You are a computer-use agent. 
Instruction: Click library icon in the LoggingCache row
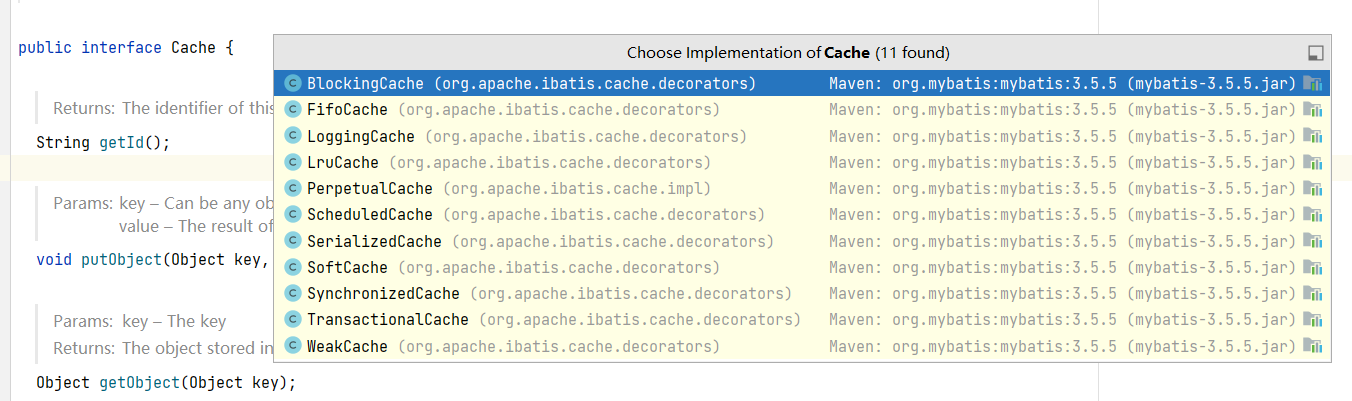pyautogui.click(x=1313, y=136)
